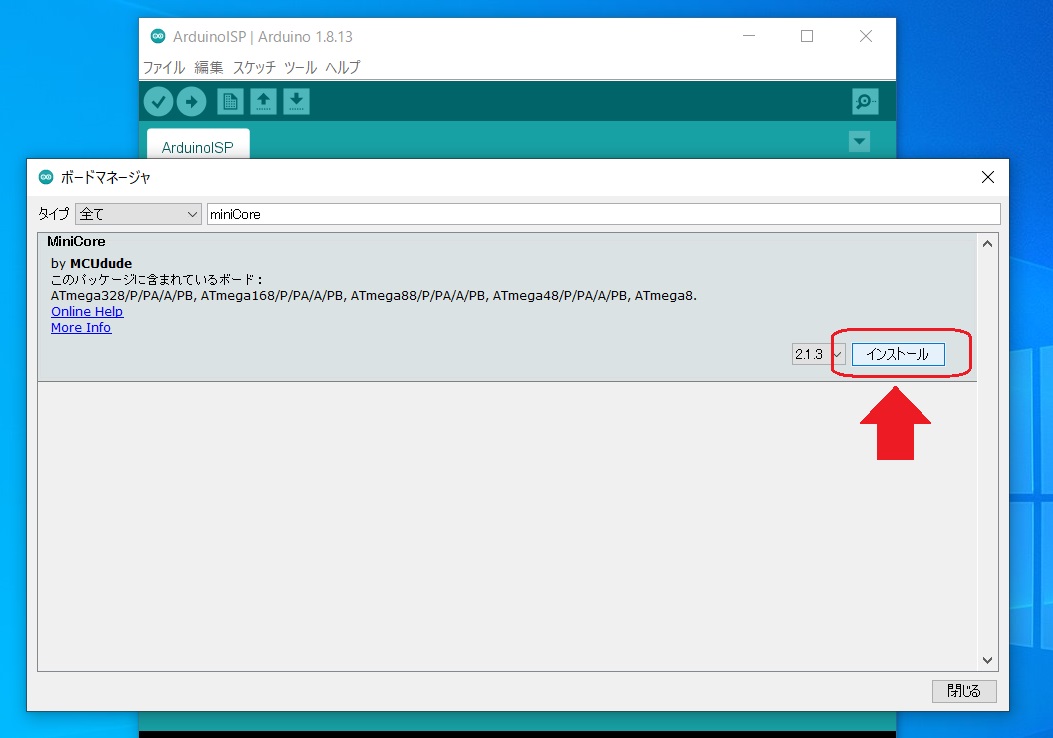Click the Verify checkmark icon in Arduino toolbar
This screenshot has width=1053, height=738.
(158, 102)
